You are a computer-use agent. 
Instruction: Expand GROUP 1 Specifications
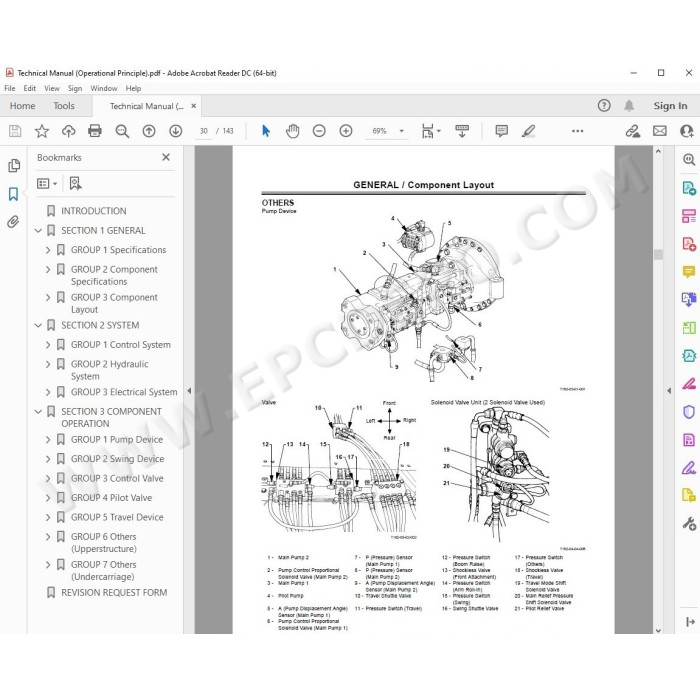[48, 250]
